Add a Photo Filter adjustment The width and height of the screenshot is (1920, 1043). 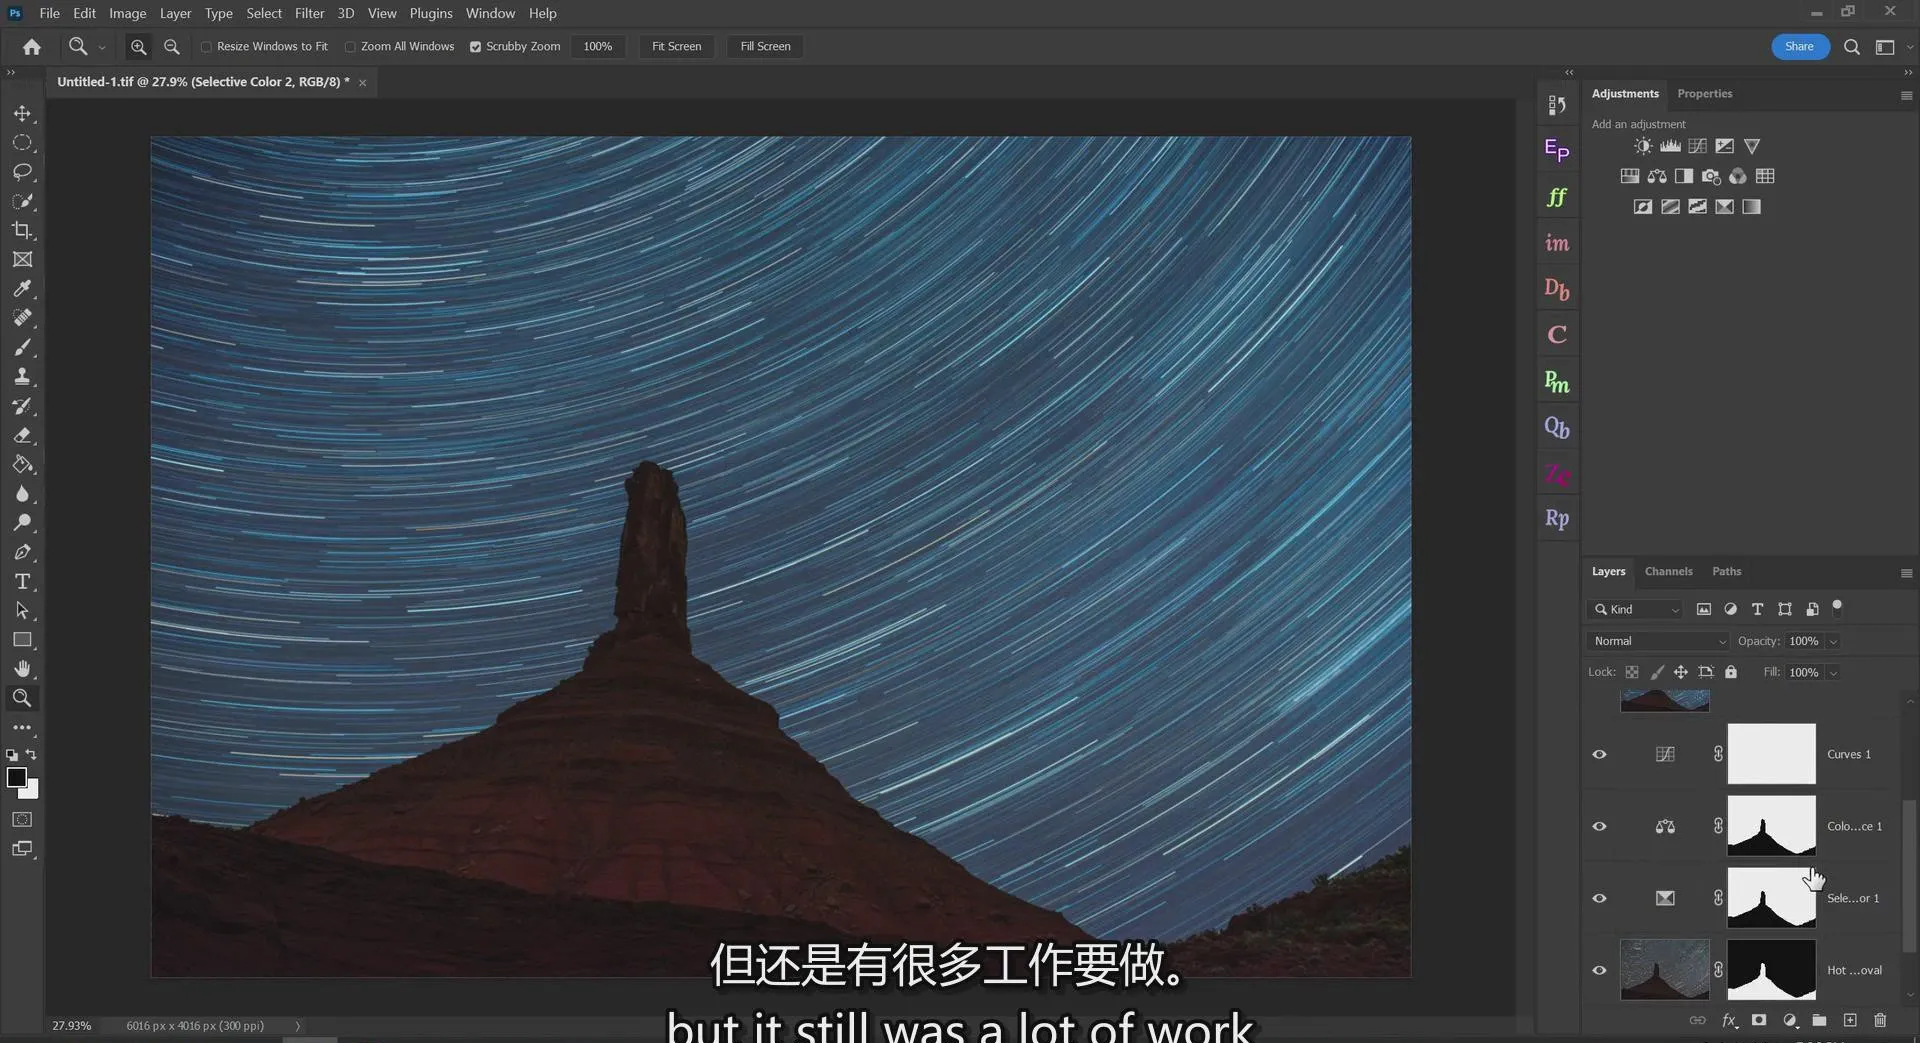(1711, 176)
